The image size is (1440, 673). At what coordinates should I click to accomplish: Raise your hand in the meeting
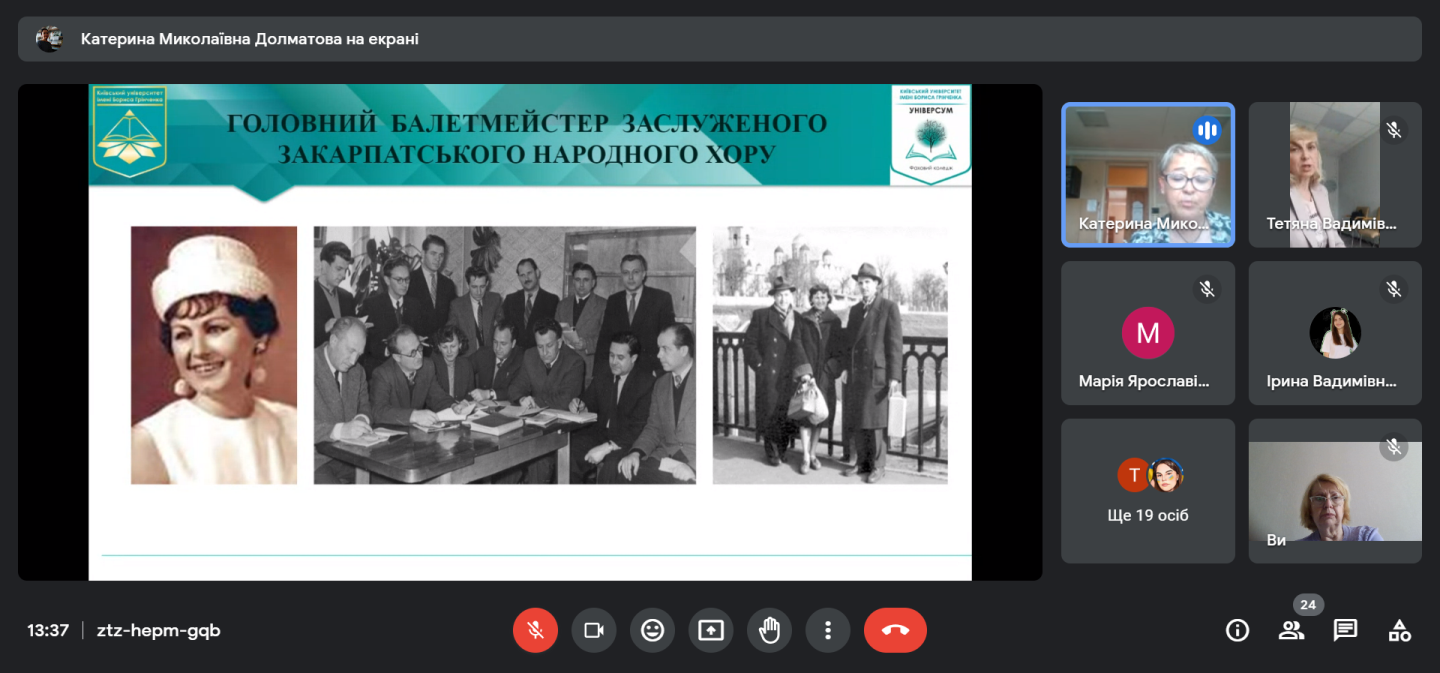click(x=769, y=630)
